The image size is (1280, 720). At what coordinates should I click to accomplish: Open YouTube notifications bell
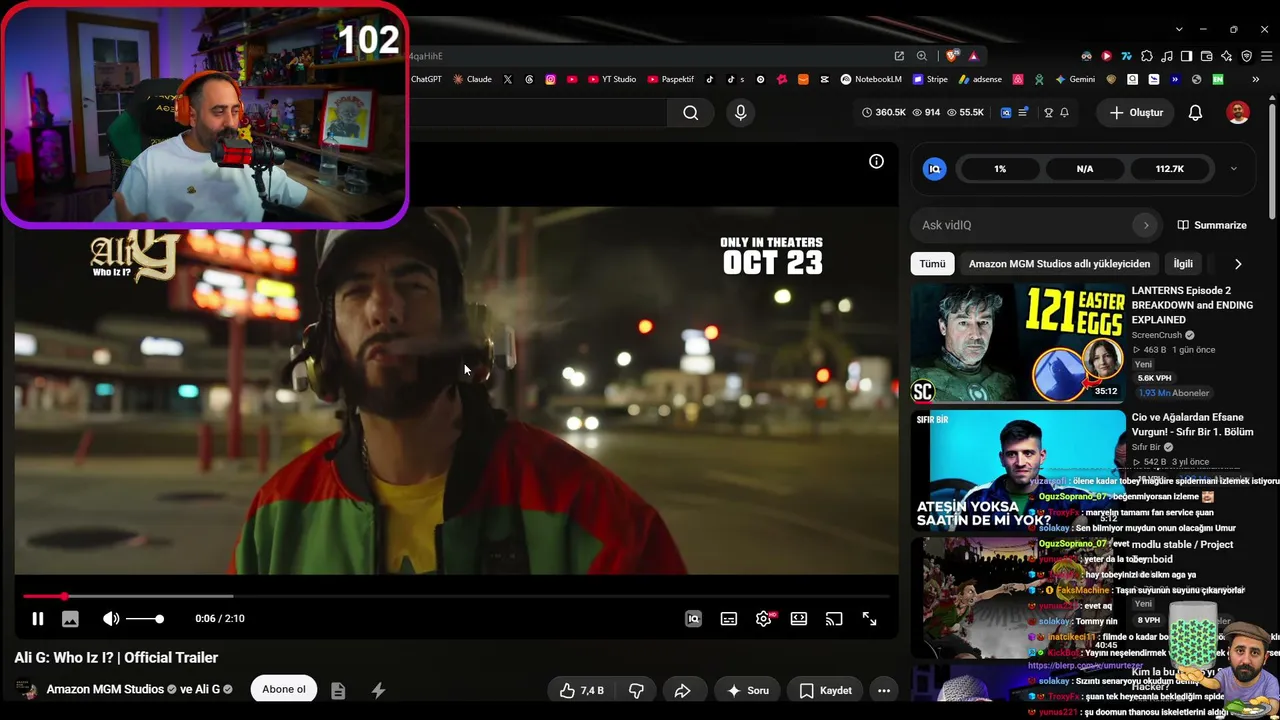pos(1195,113)
